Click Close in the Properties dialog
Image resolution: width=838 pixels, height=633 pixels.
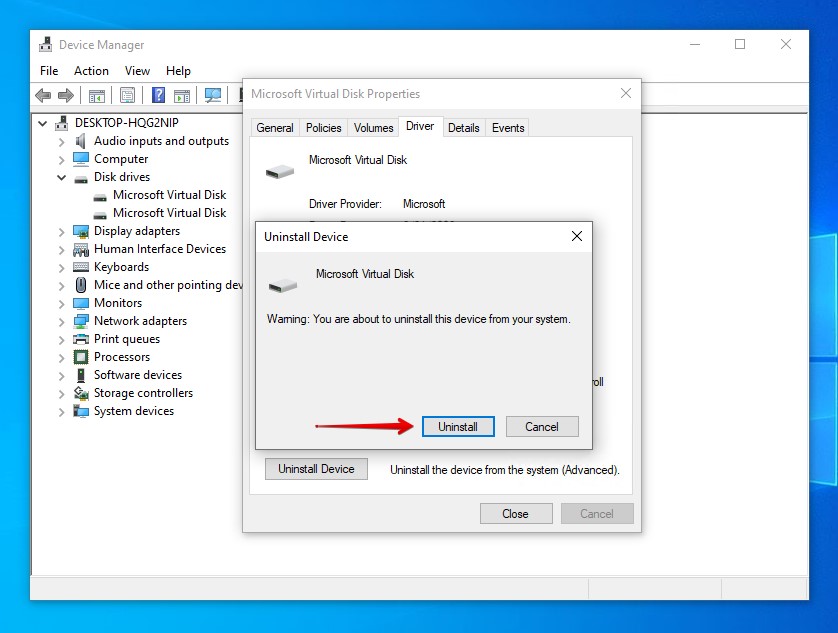point(516,514)
